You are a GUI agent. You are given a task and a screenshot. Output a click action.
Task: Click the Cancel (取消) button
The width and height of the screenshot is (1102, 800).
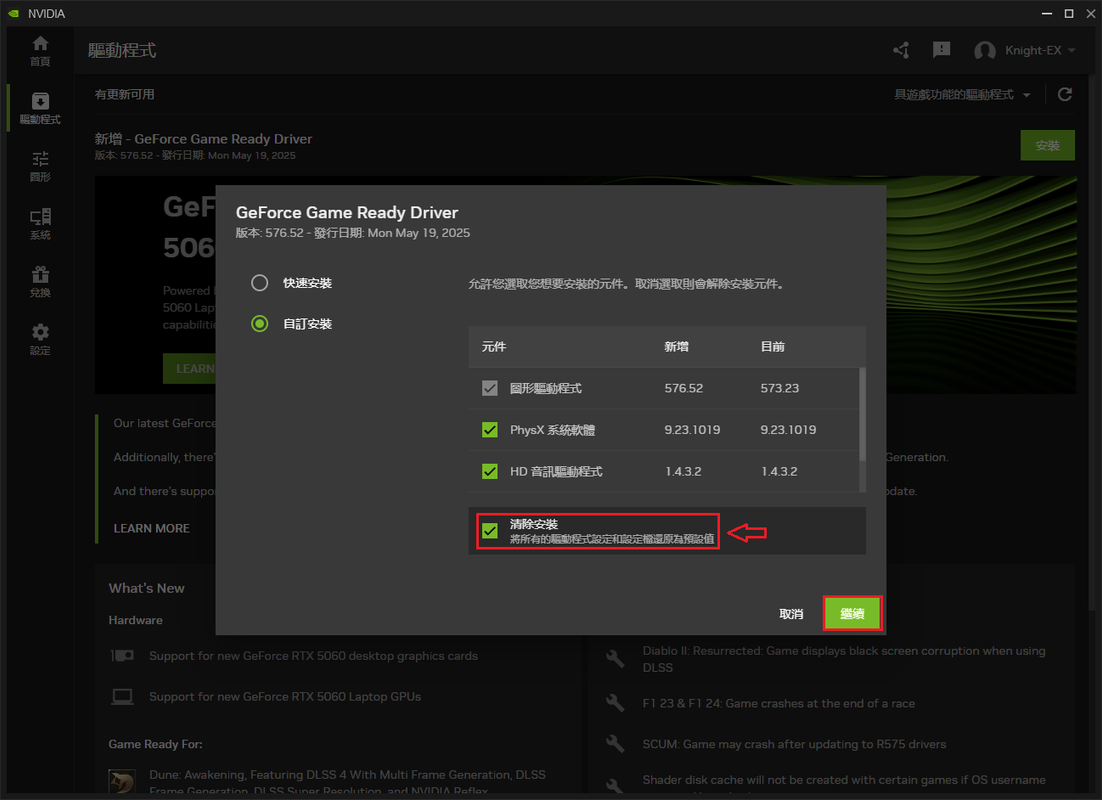coord(791,614)
